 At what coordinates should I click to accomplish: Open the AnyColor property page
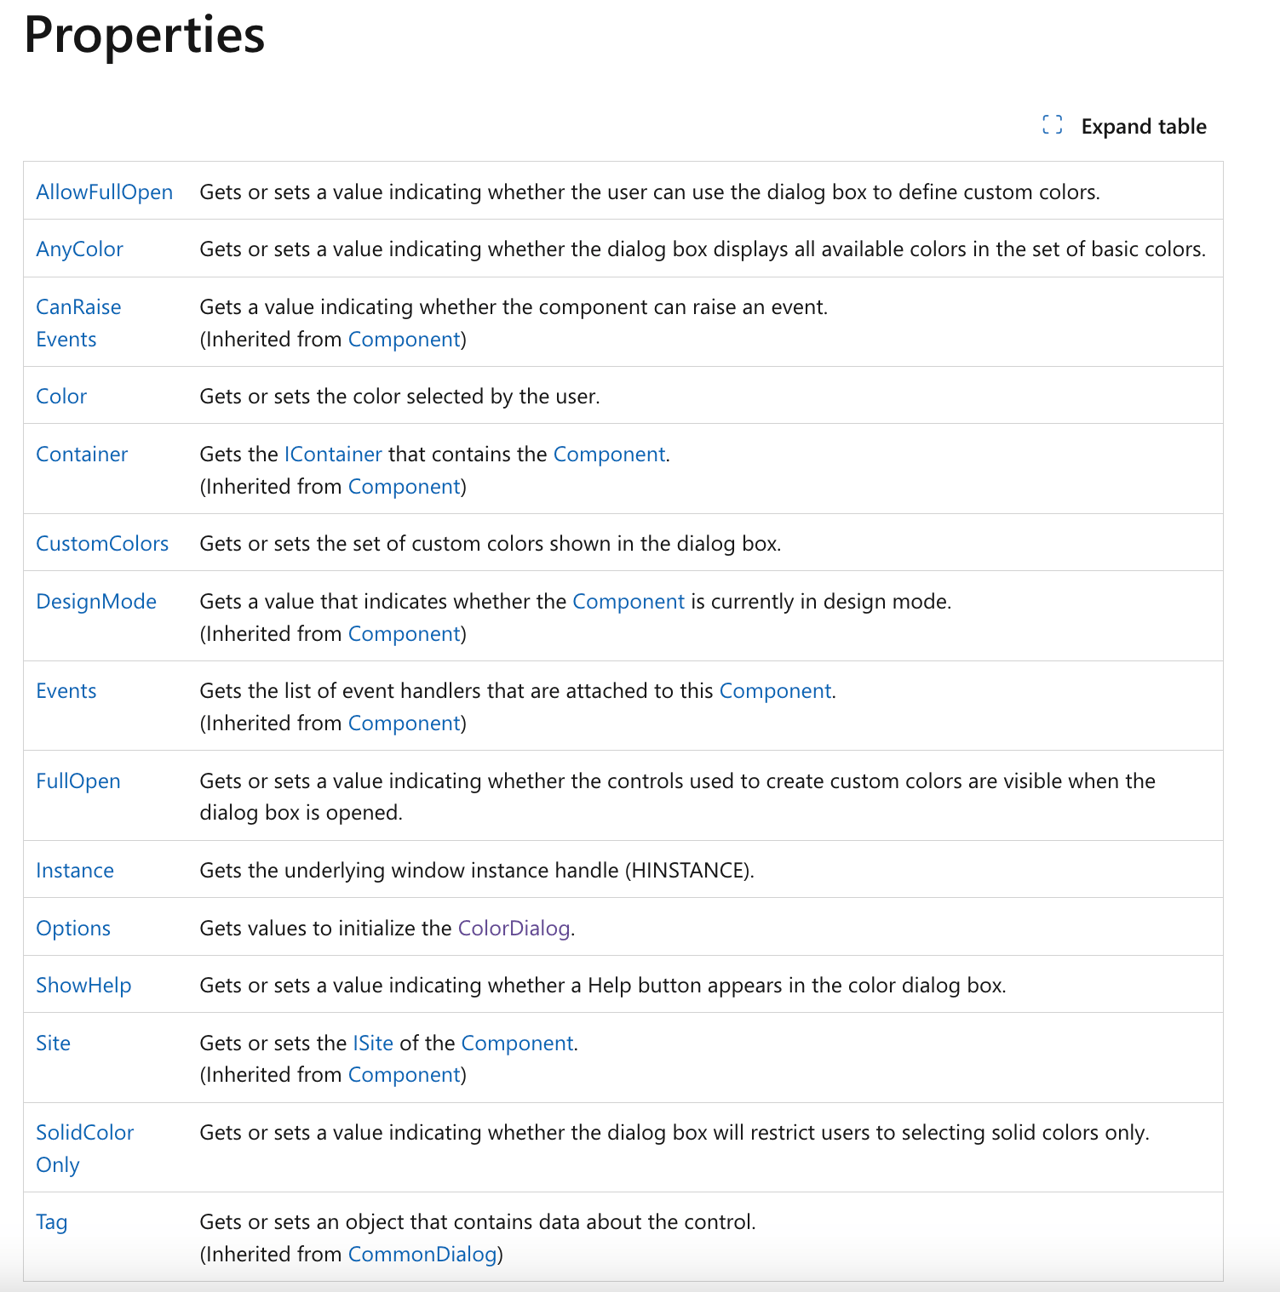(x=80, y=249)
